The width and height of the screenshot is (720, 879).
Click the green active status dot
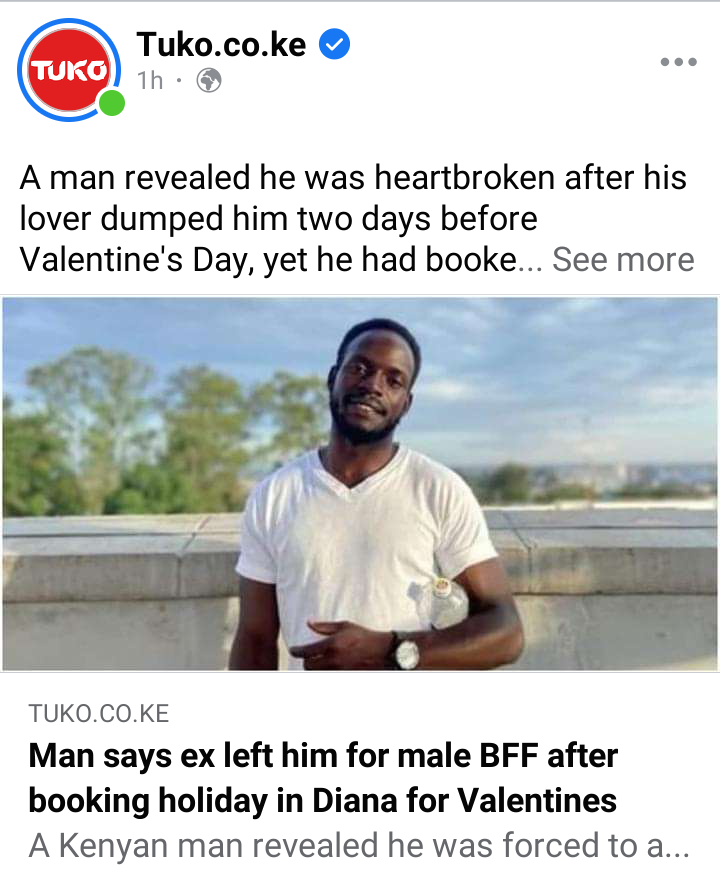(x=112, y=103)
